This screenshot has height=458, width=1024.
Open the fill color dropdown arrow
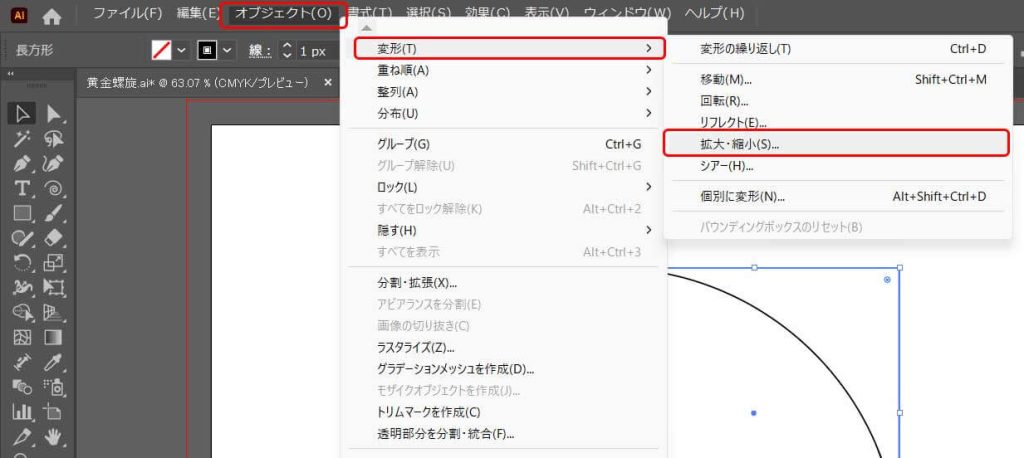pos(181,50)
